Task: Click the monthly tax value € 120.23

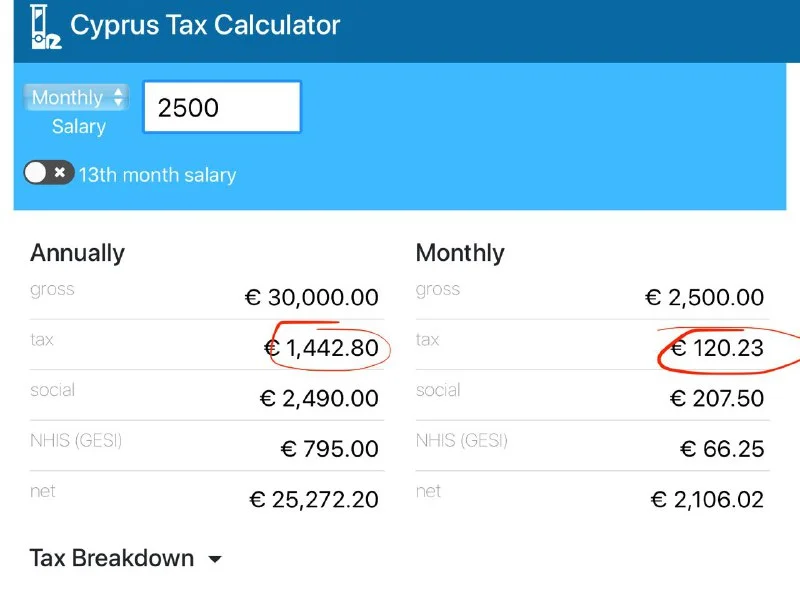Action: [x=716, y=349]
